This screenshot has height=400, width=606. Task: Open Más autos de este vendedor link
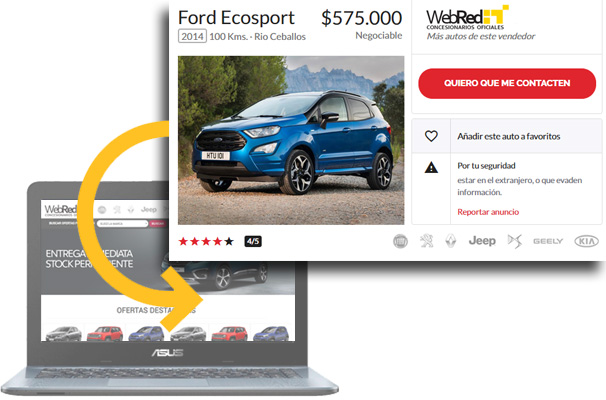[x=480, y=36]
